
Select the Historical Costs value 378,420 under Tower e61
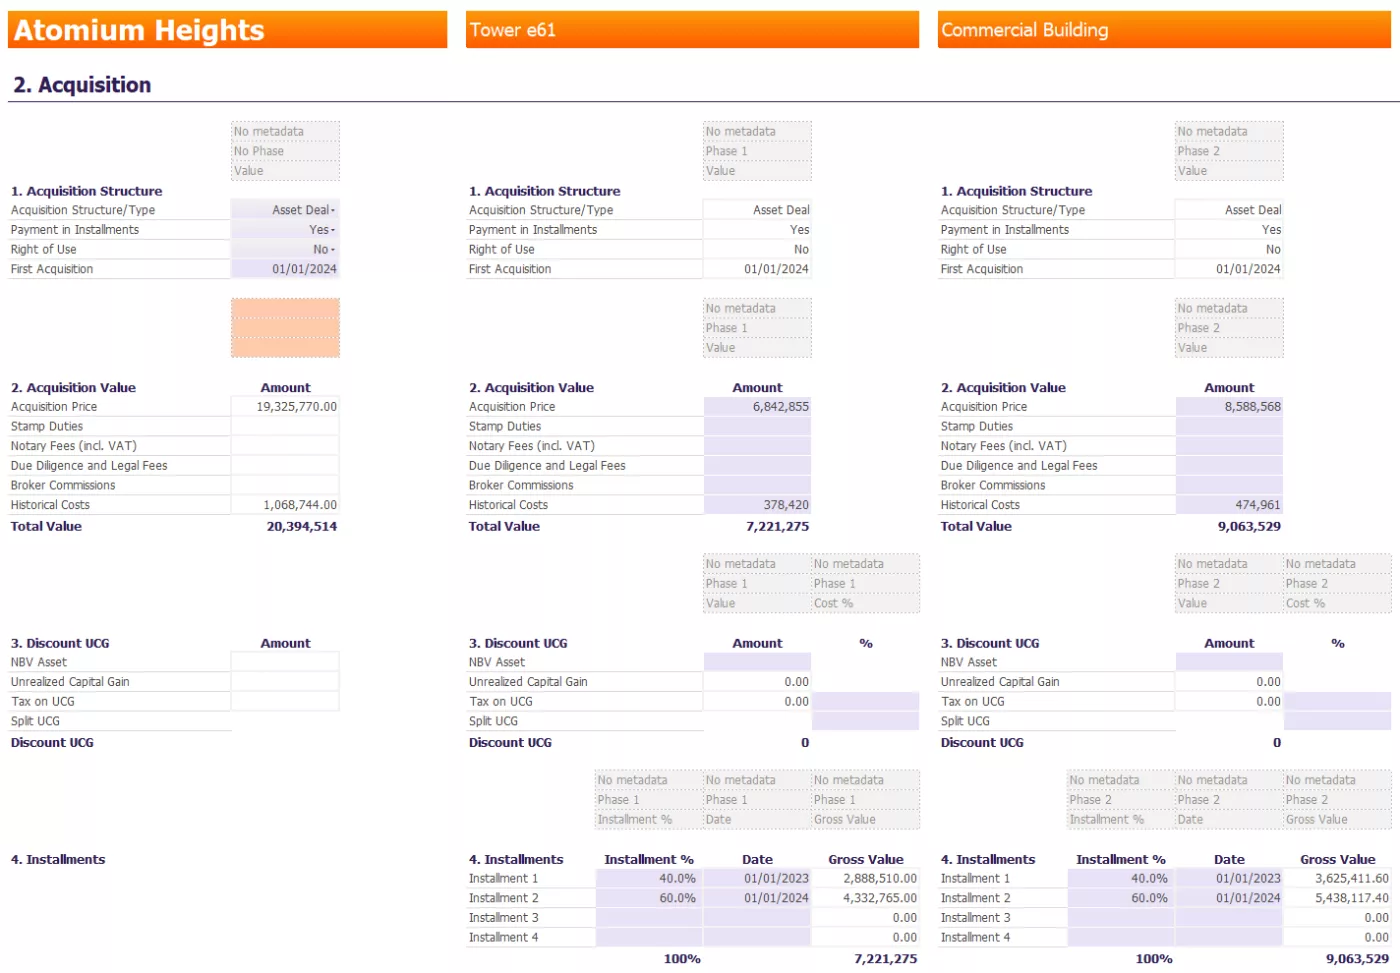(757, 504)
